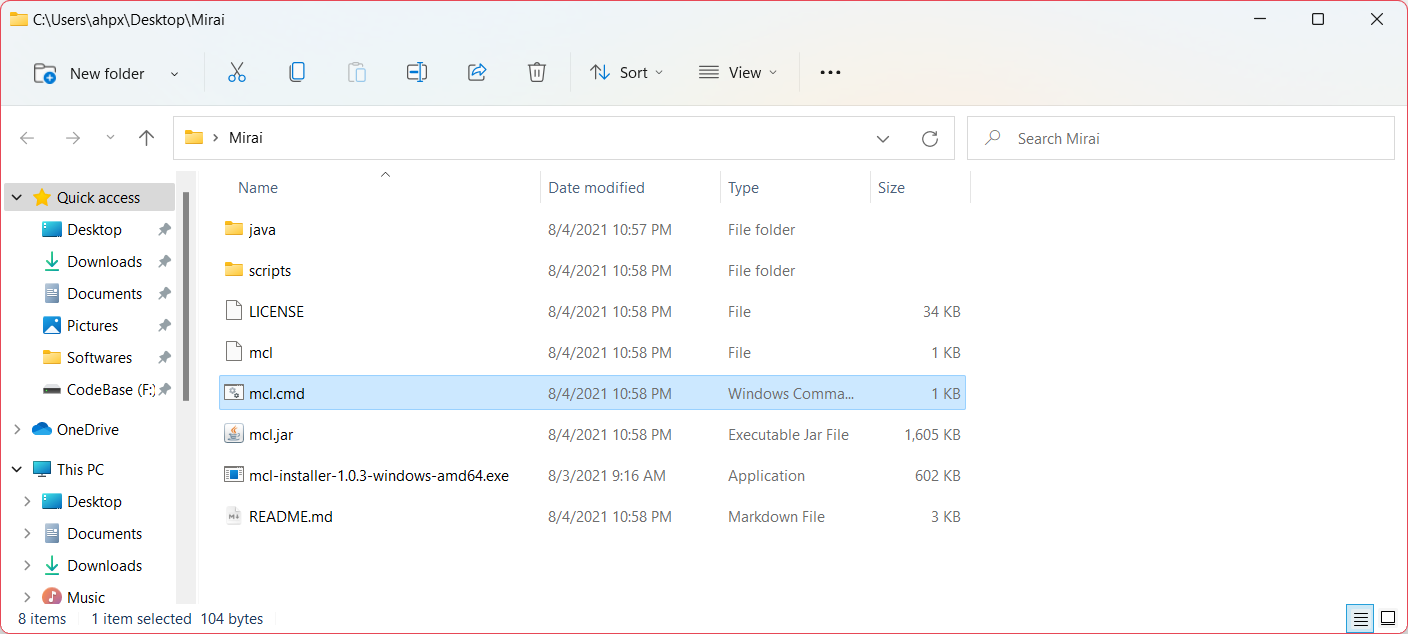Click the Share icon in toolbar

477,72
